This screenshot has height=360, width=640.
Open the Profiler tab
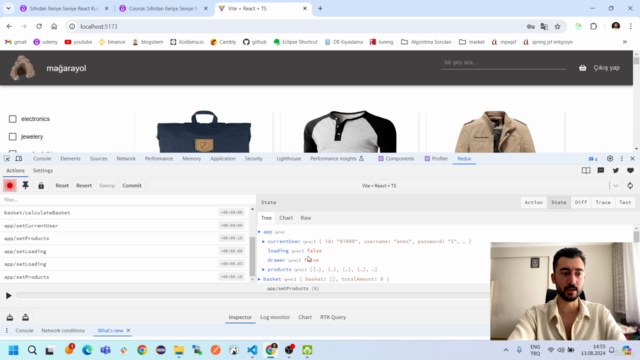pyautogui.click(x=436, y=159)
